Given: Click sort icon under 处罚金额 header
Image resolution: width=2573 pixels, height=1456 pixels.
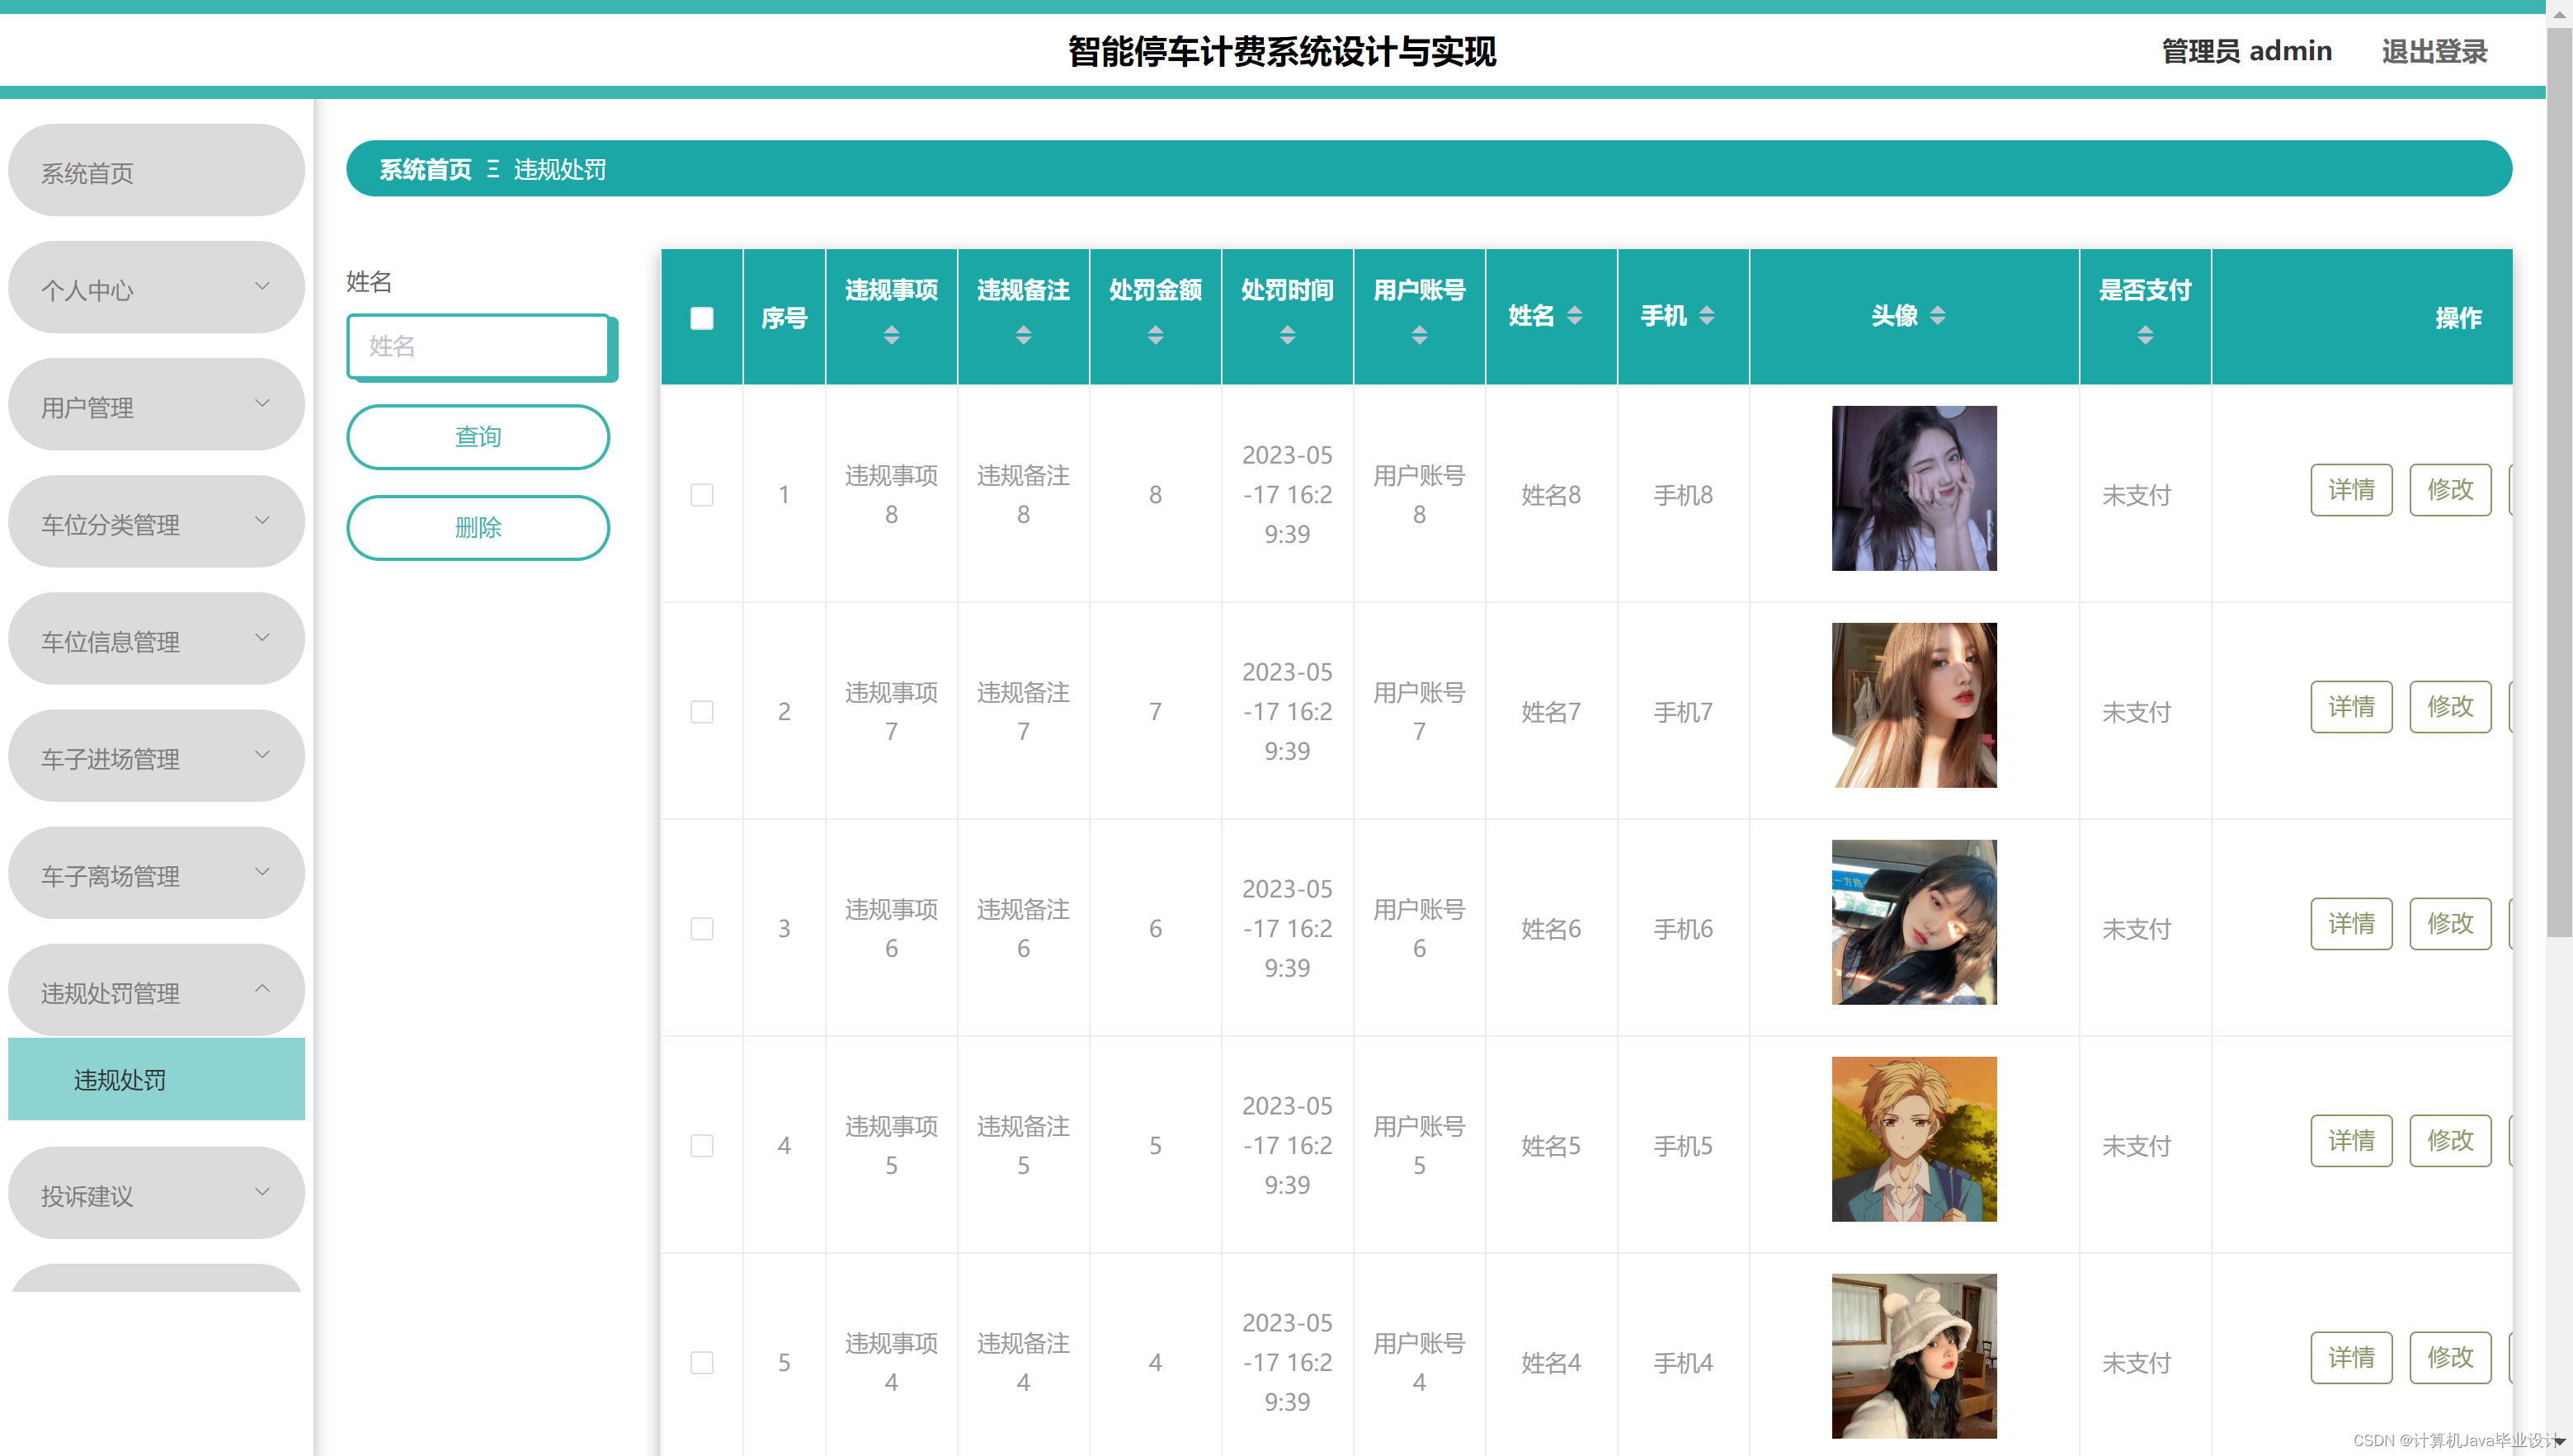Looking at the screenshot, I should (1155, 335).
